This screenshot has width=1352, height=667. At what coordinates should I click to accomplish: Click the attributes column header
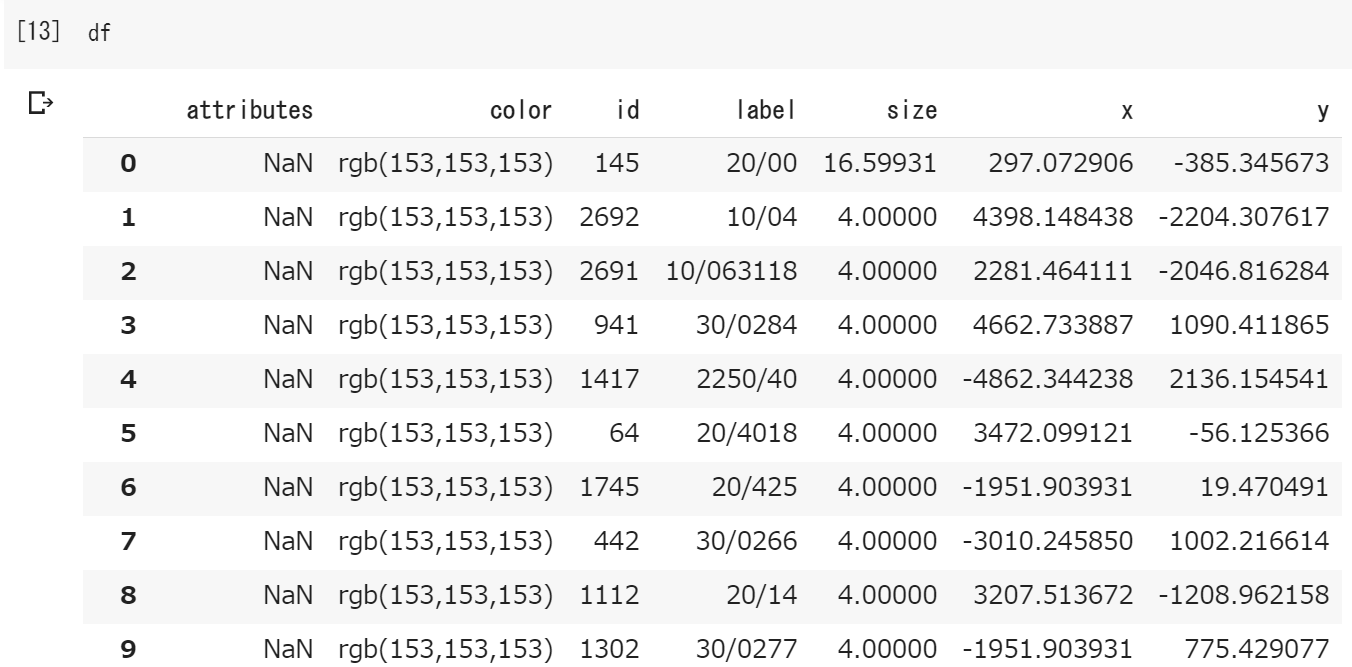coord(250,111)
